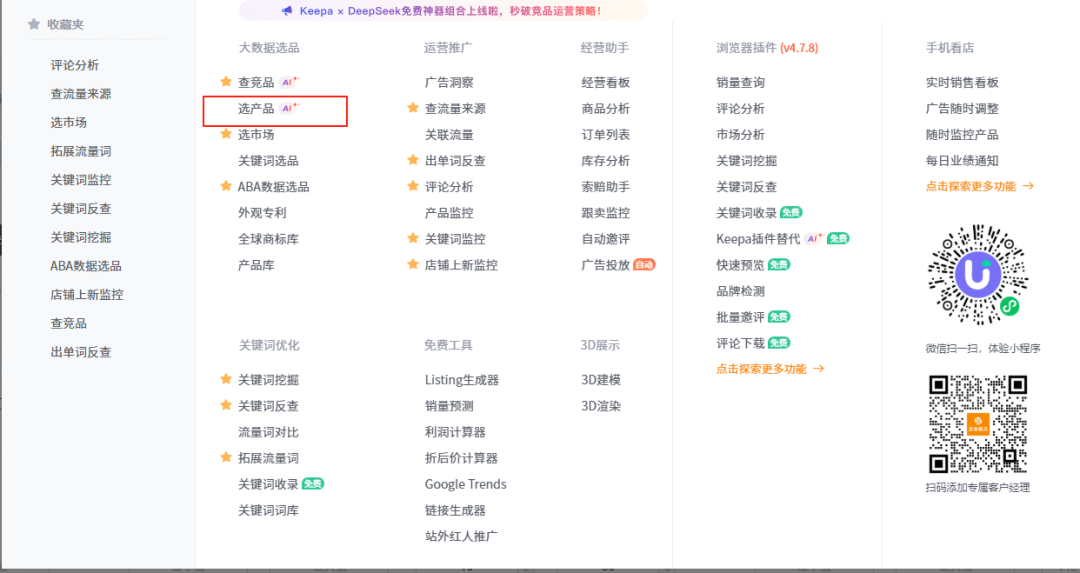Open 利润计算器 under 免费工具
1080x573 pixels.
455,432
